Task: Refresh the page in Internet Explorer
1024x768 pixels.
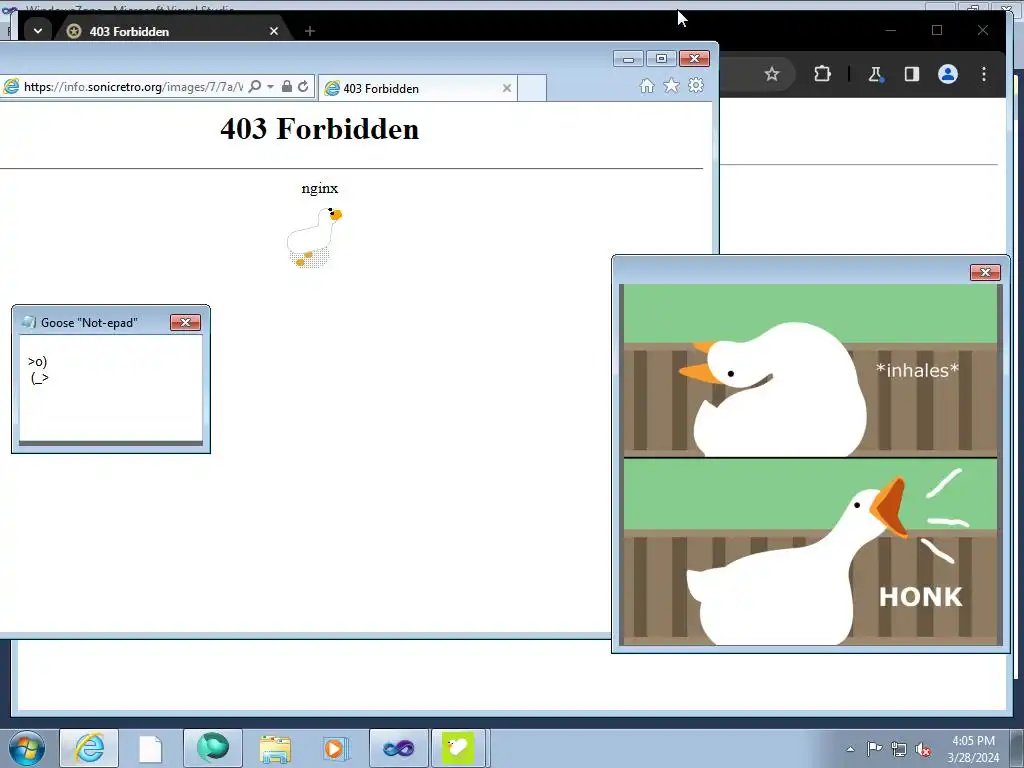Action: 303,86
